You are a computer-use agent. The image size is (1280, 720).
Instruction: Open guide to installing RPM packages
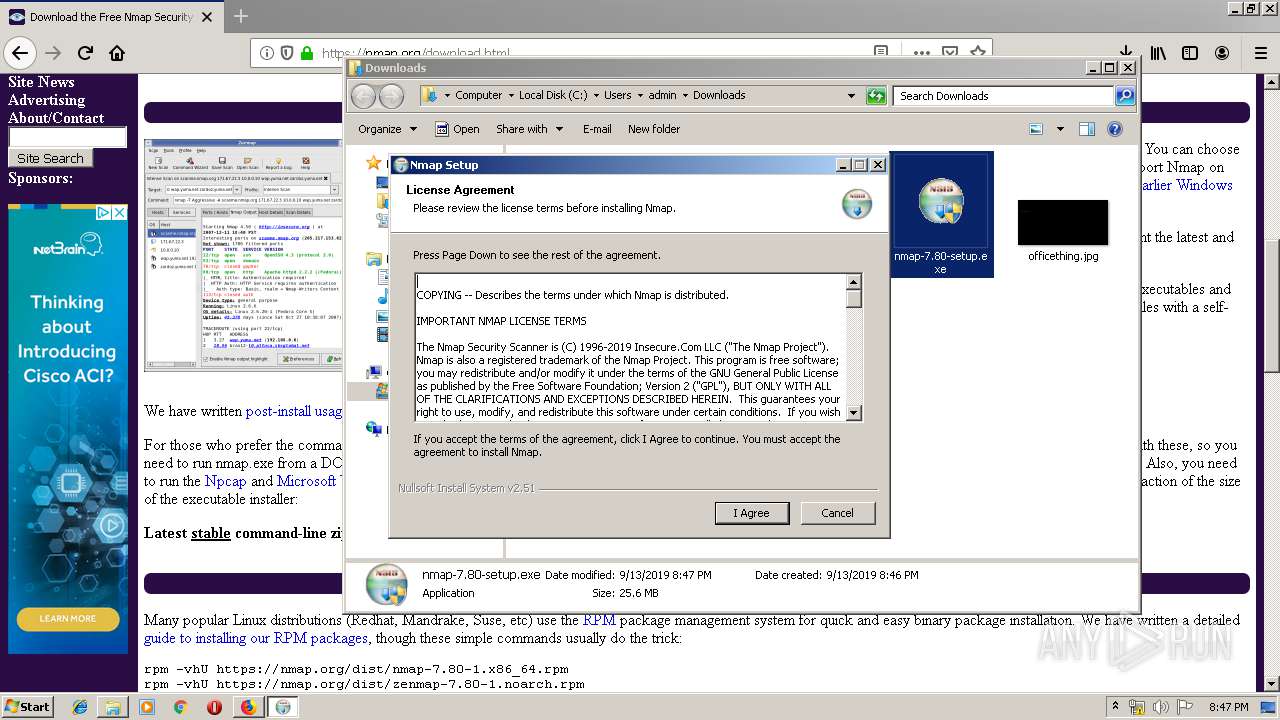[x=256, y=638]
